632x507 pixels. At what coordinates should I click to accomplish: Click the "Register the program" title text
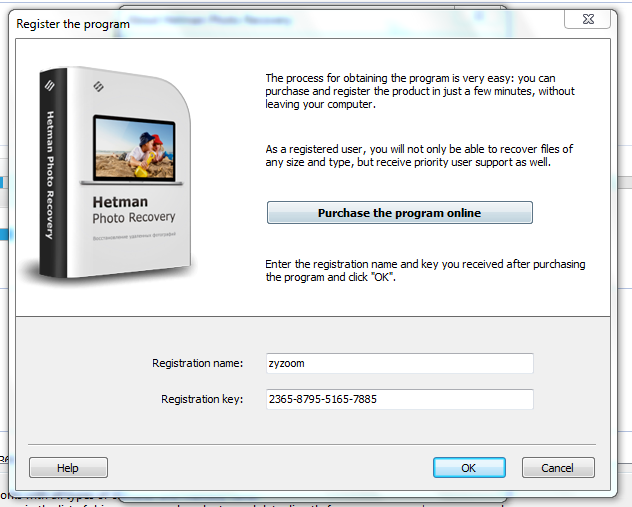[x=73, y=24]
